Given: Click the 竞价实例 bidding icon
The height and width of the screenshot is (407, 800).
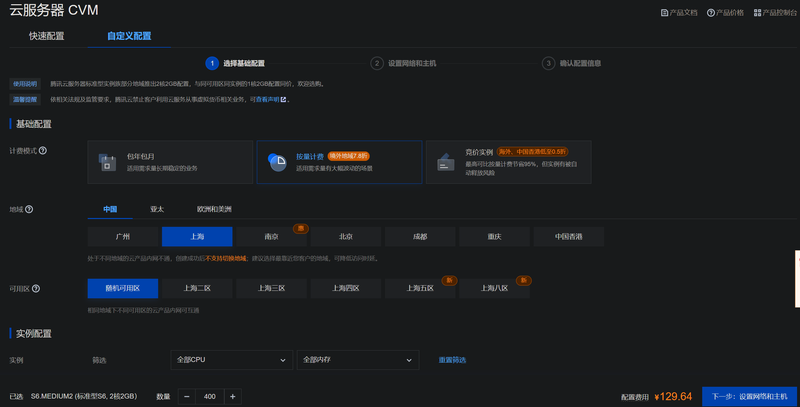Looking at the screenshot, I should tap(446, 162).
